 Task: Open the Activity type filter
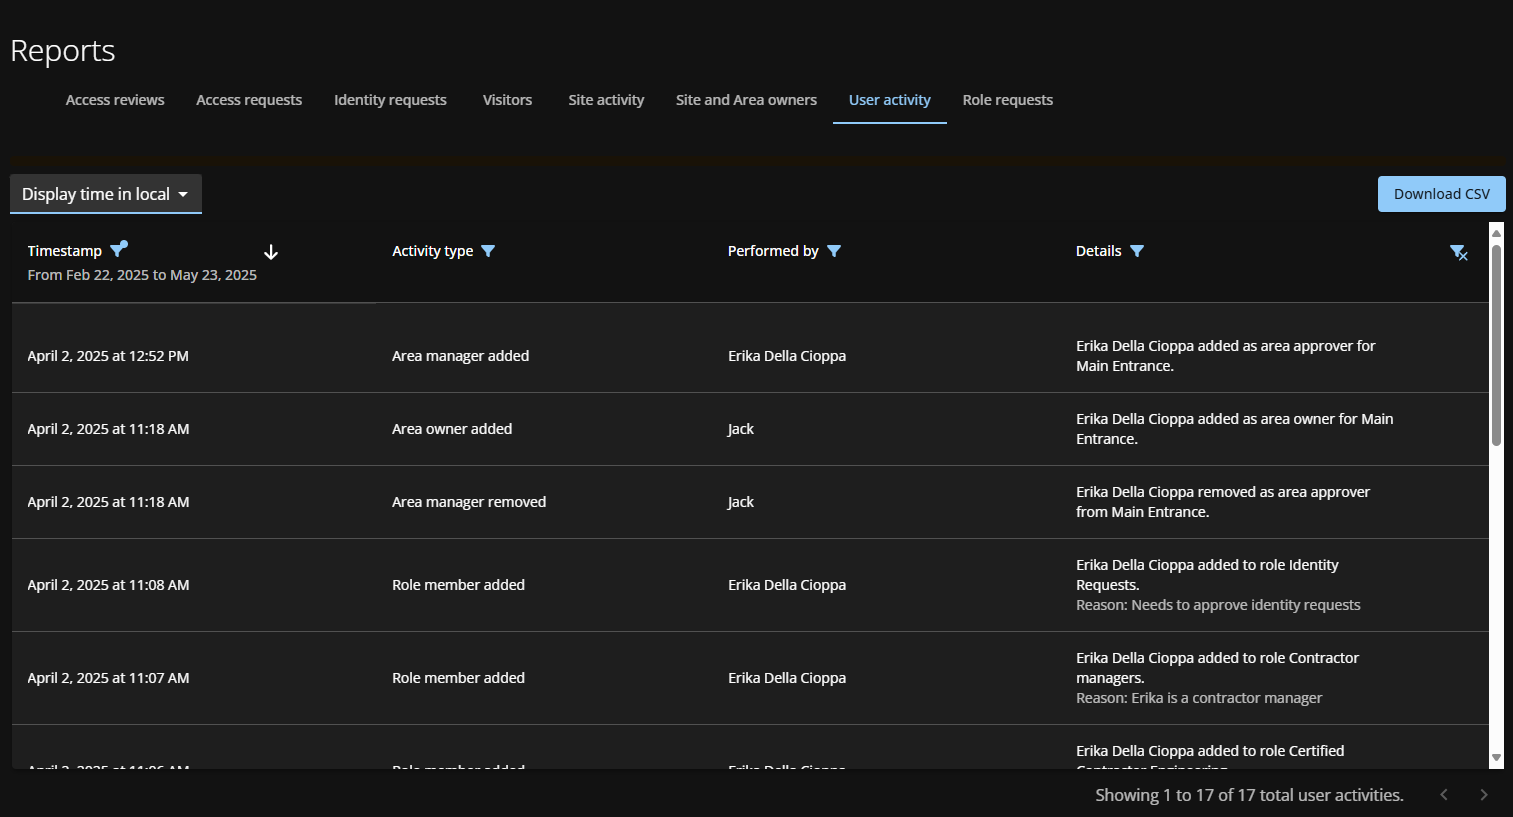[x=488, y=251]
